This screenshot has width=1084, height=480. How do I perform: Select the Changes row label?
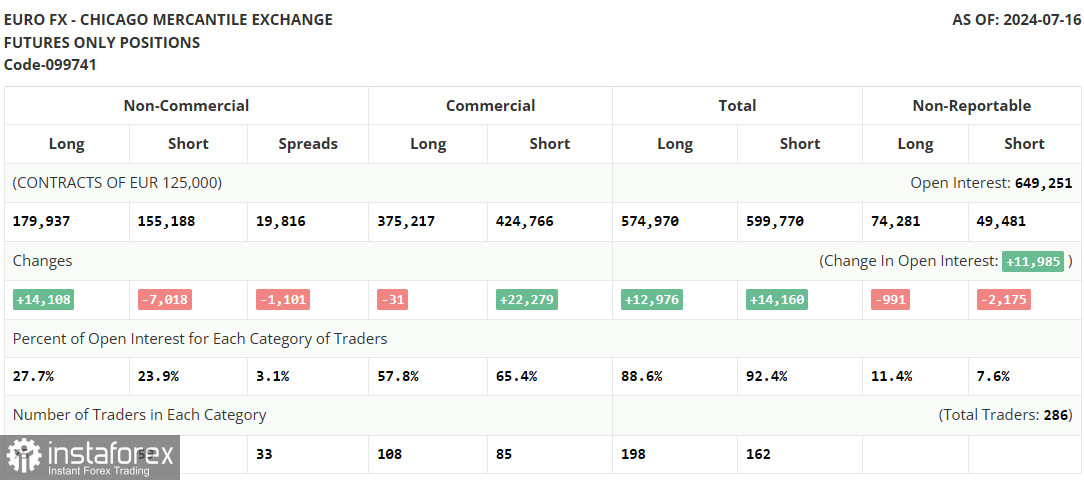(43, 261)
